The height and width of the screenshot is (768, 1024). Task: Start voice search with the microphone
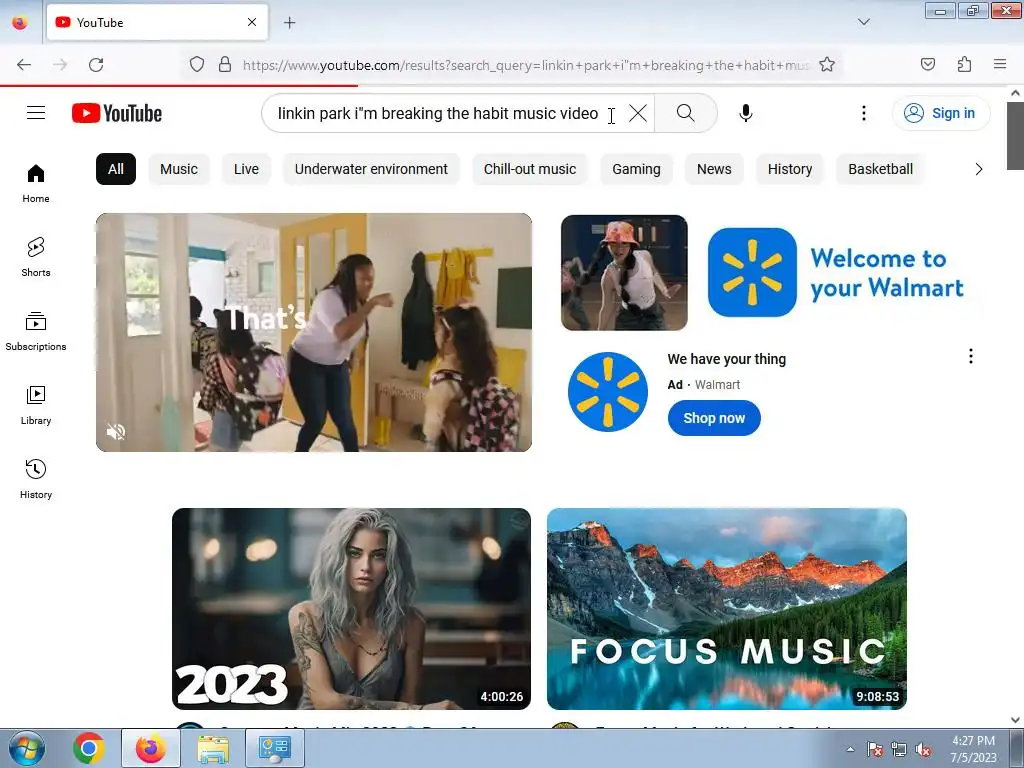point(746,113)
